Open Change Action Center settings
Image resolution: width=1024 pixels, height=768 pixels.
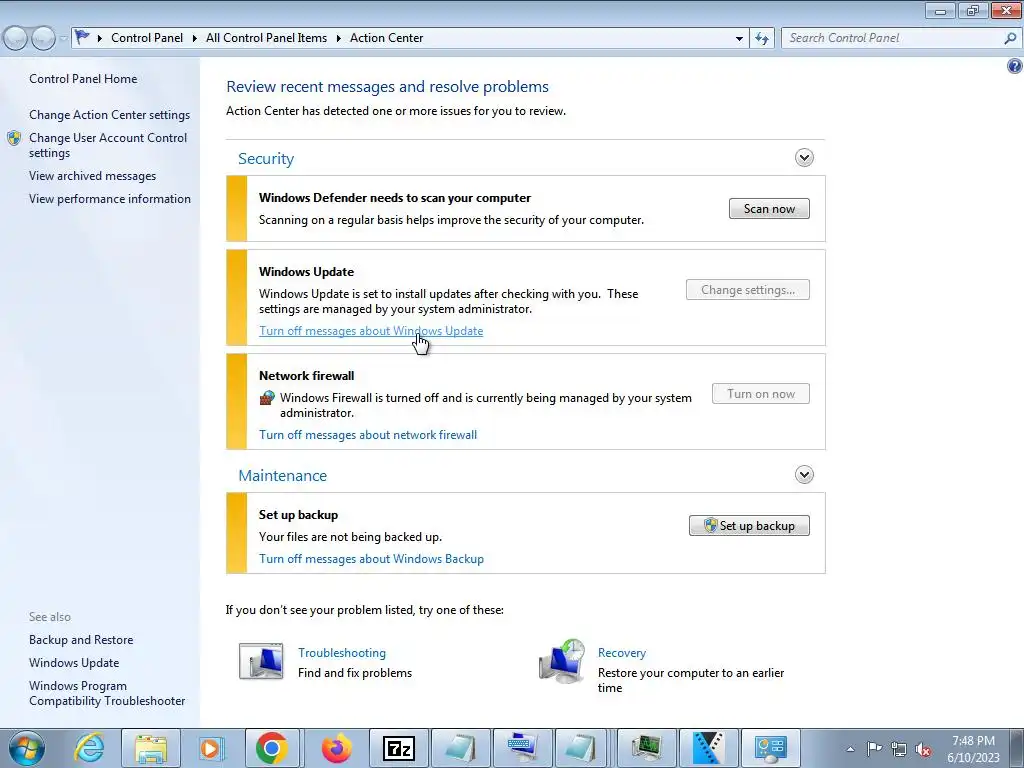coord(109,115)
